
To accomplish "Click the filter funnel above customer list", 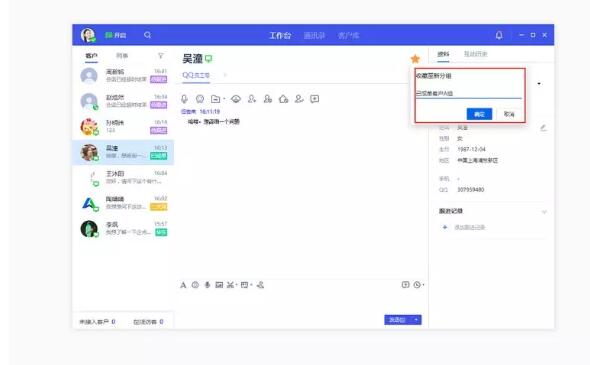I will 161,56.
